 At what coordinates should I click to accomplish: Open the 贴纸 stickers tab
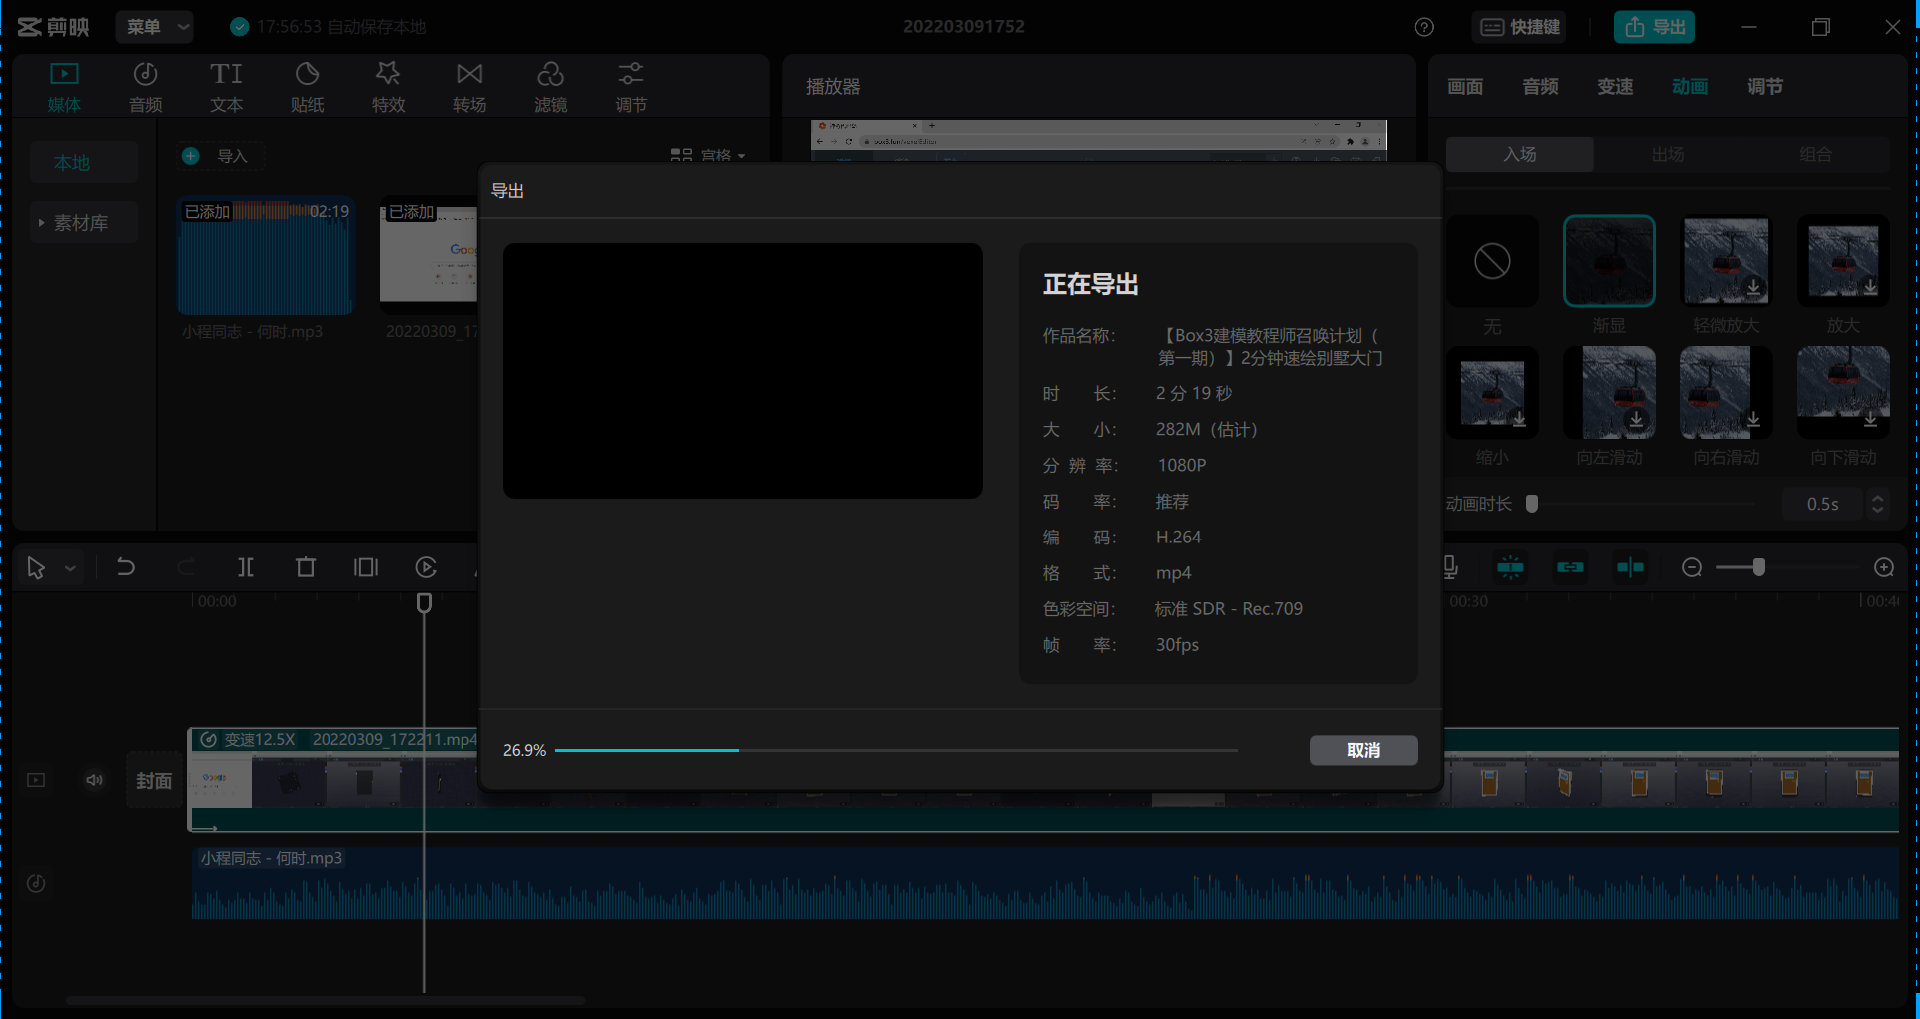pyautogui.click(x=307, y=87)
